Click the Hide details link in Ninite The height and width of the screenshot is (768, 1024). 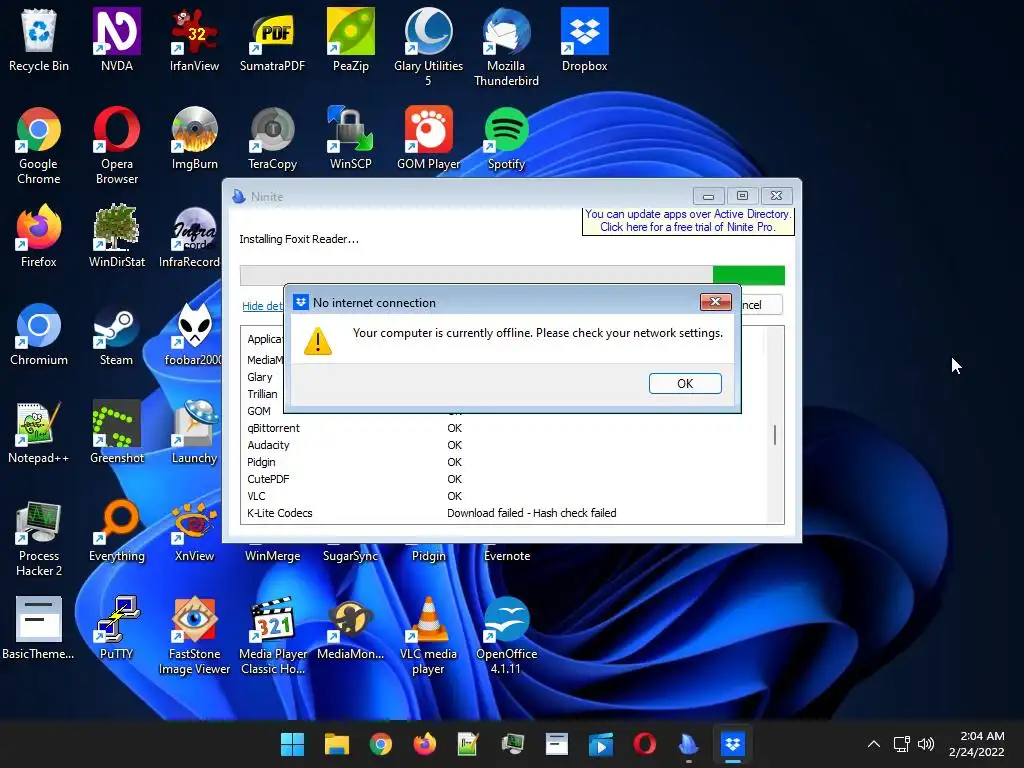tap(263, 306)
